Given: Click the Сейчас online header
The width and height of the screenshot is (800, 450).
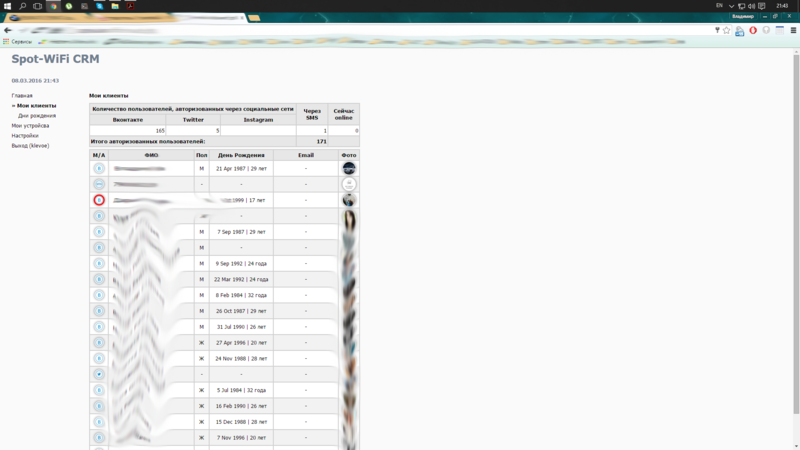Looking at the screenshot, I should tap(343, 114).
